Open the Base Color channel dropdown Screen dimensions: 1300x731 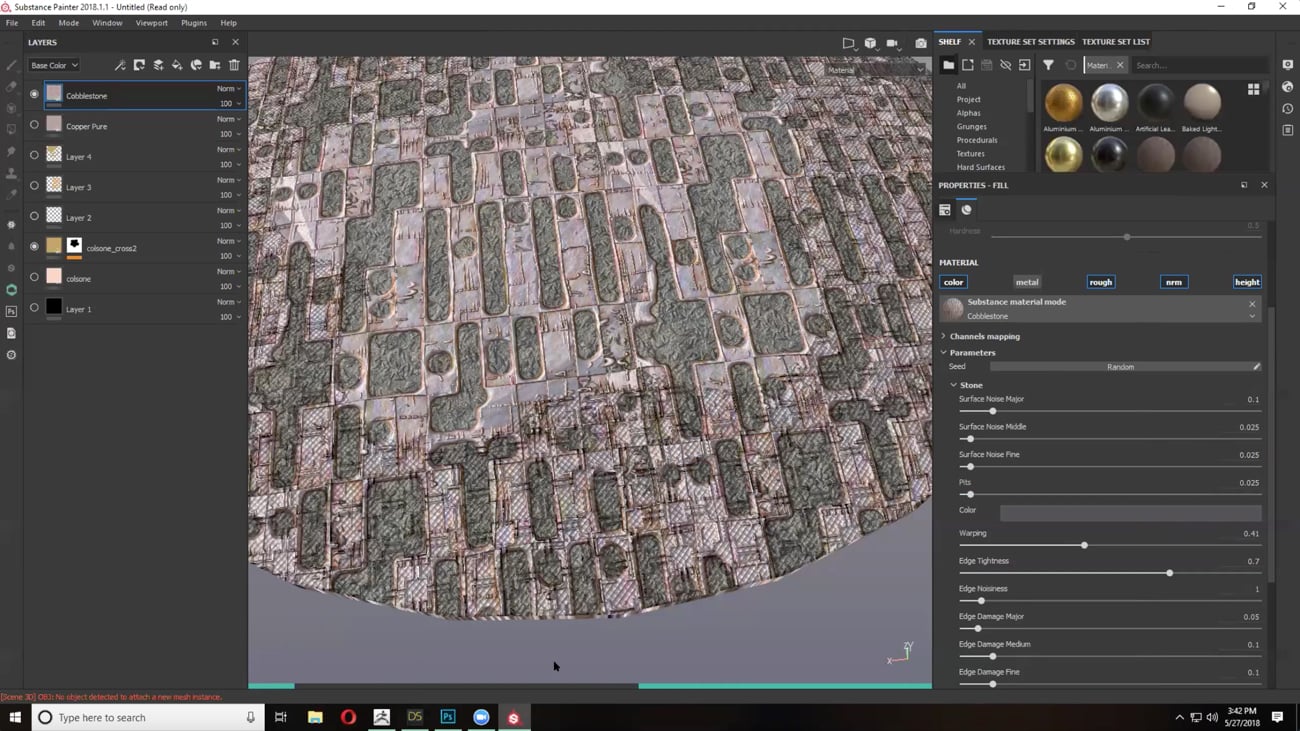point(54,66)
